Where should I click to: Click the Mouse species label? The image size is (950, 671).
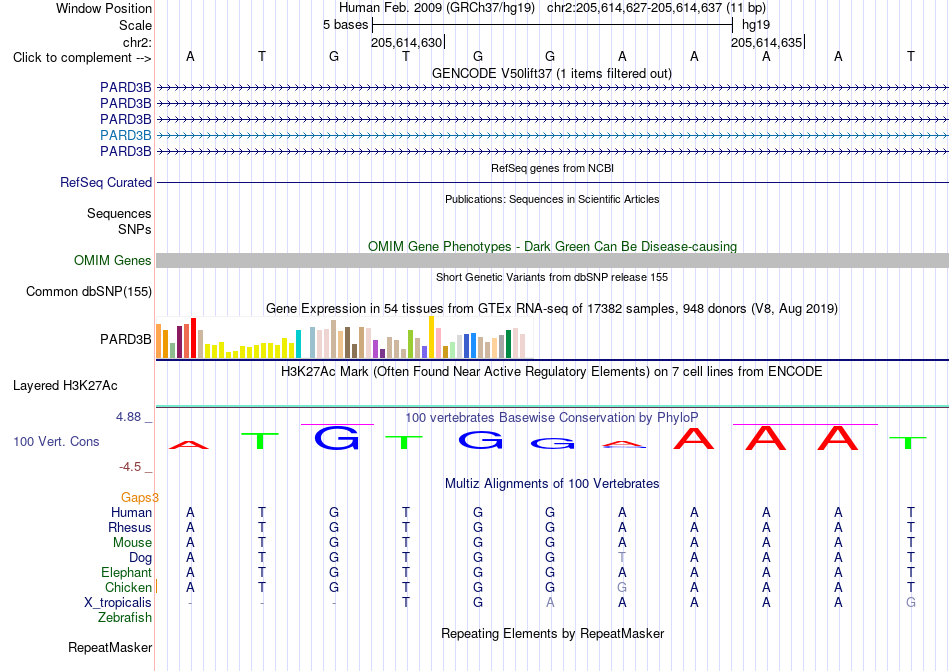pyautogui.click(x=132, y=543)
